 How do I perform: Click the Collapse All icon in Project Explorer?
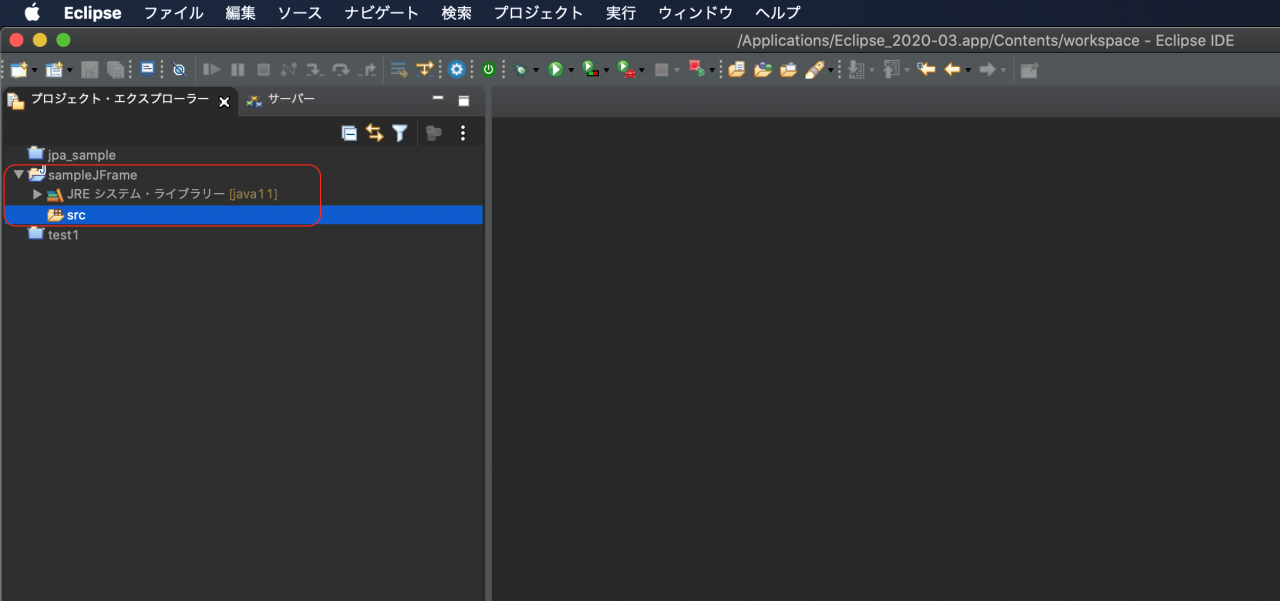[x=349, y=133]
